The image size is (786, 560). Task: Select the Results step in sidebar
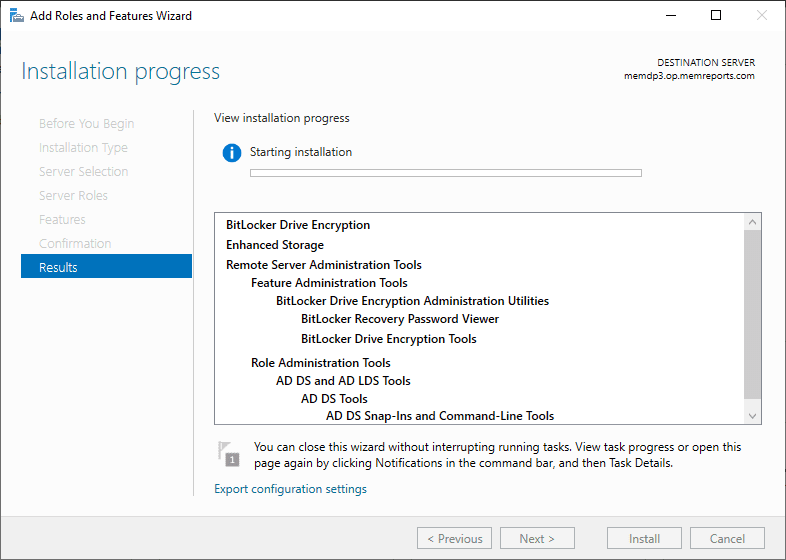[106, 266]
